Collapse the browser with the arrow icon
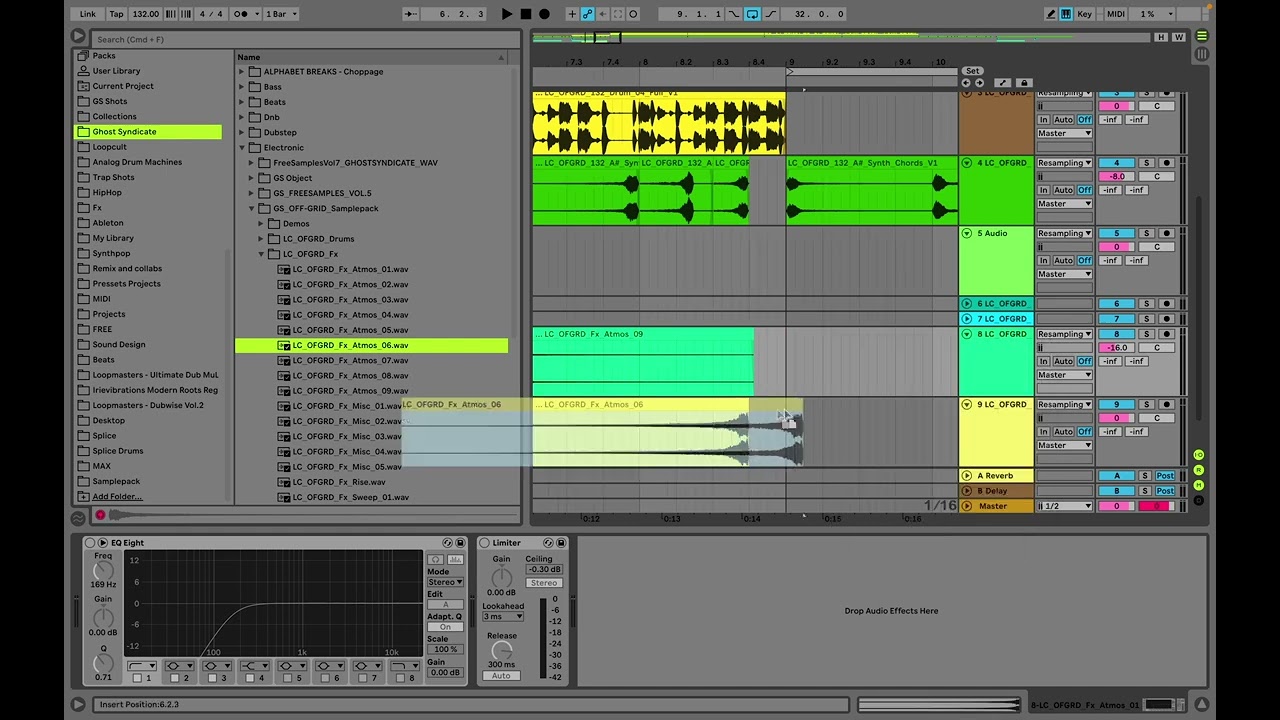This screenshot has width=1280, height=720. (x=78, y=36)
